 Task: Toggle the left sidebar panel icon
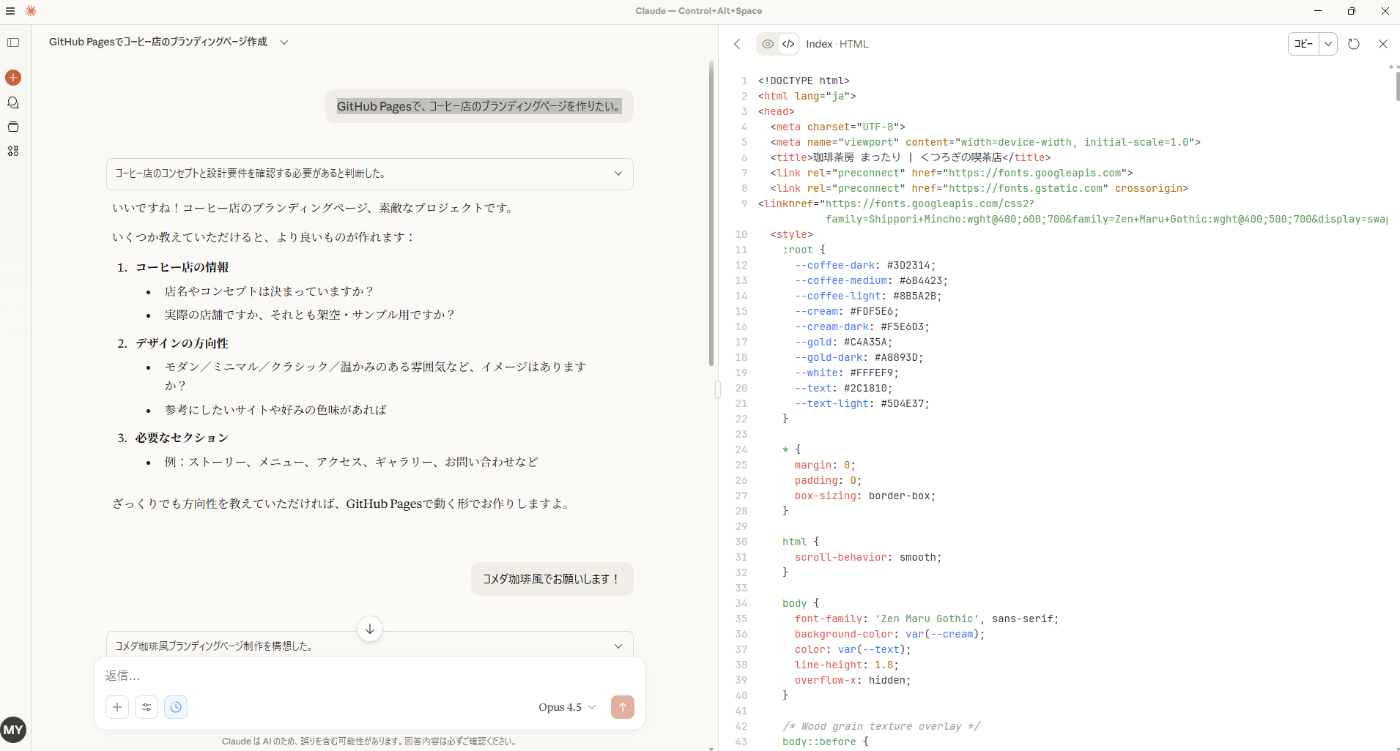click(13, 42)
